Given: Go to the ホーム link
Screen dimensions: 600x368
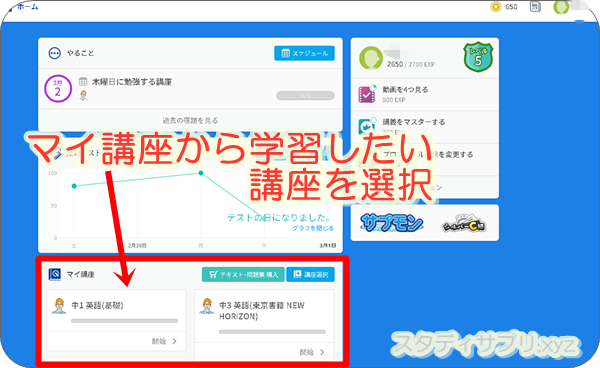Looking at the screenshot, I should pyautogui.click(x=28, y=7).
